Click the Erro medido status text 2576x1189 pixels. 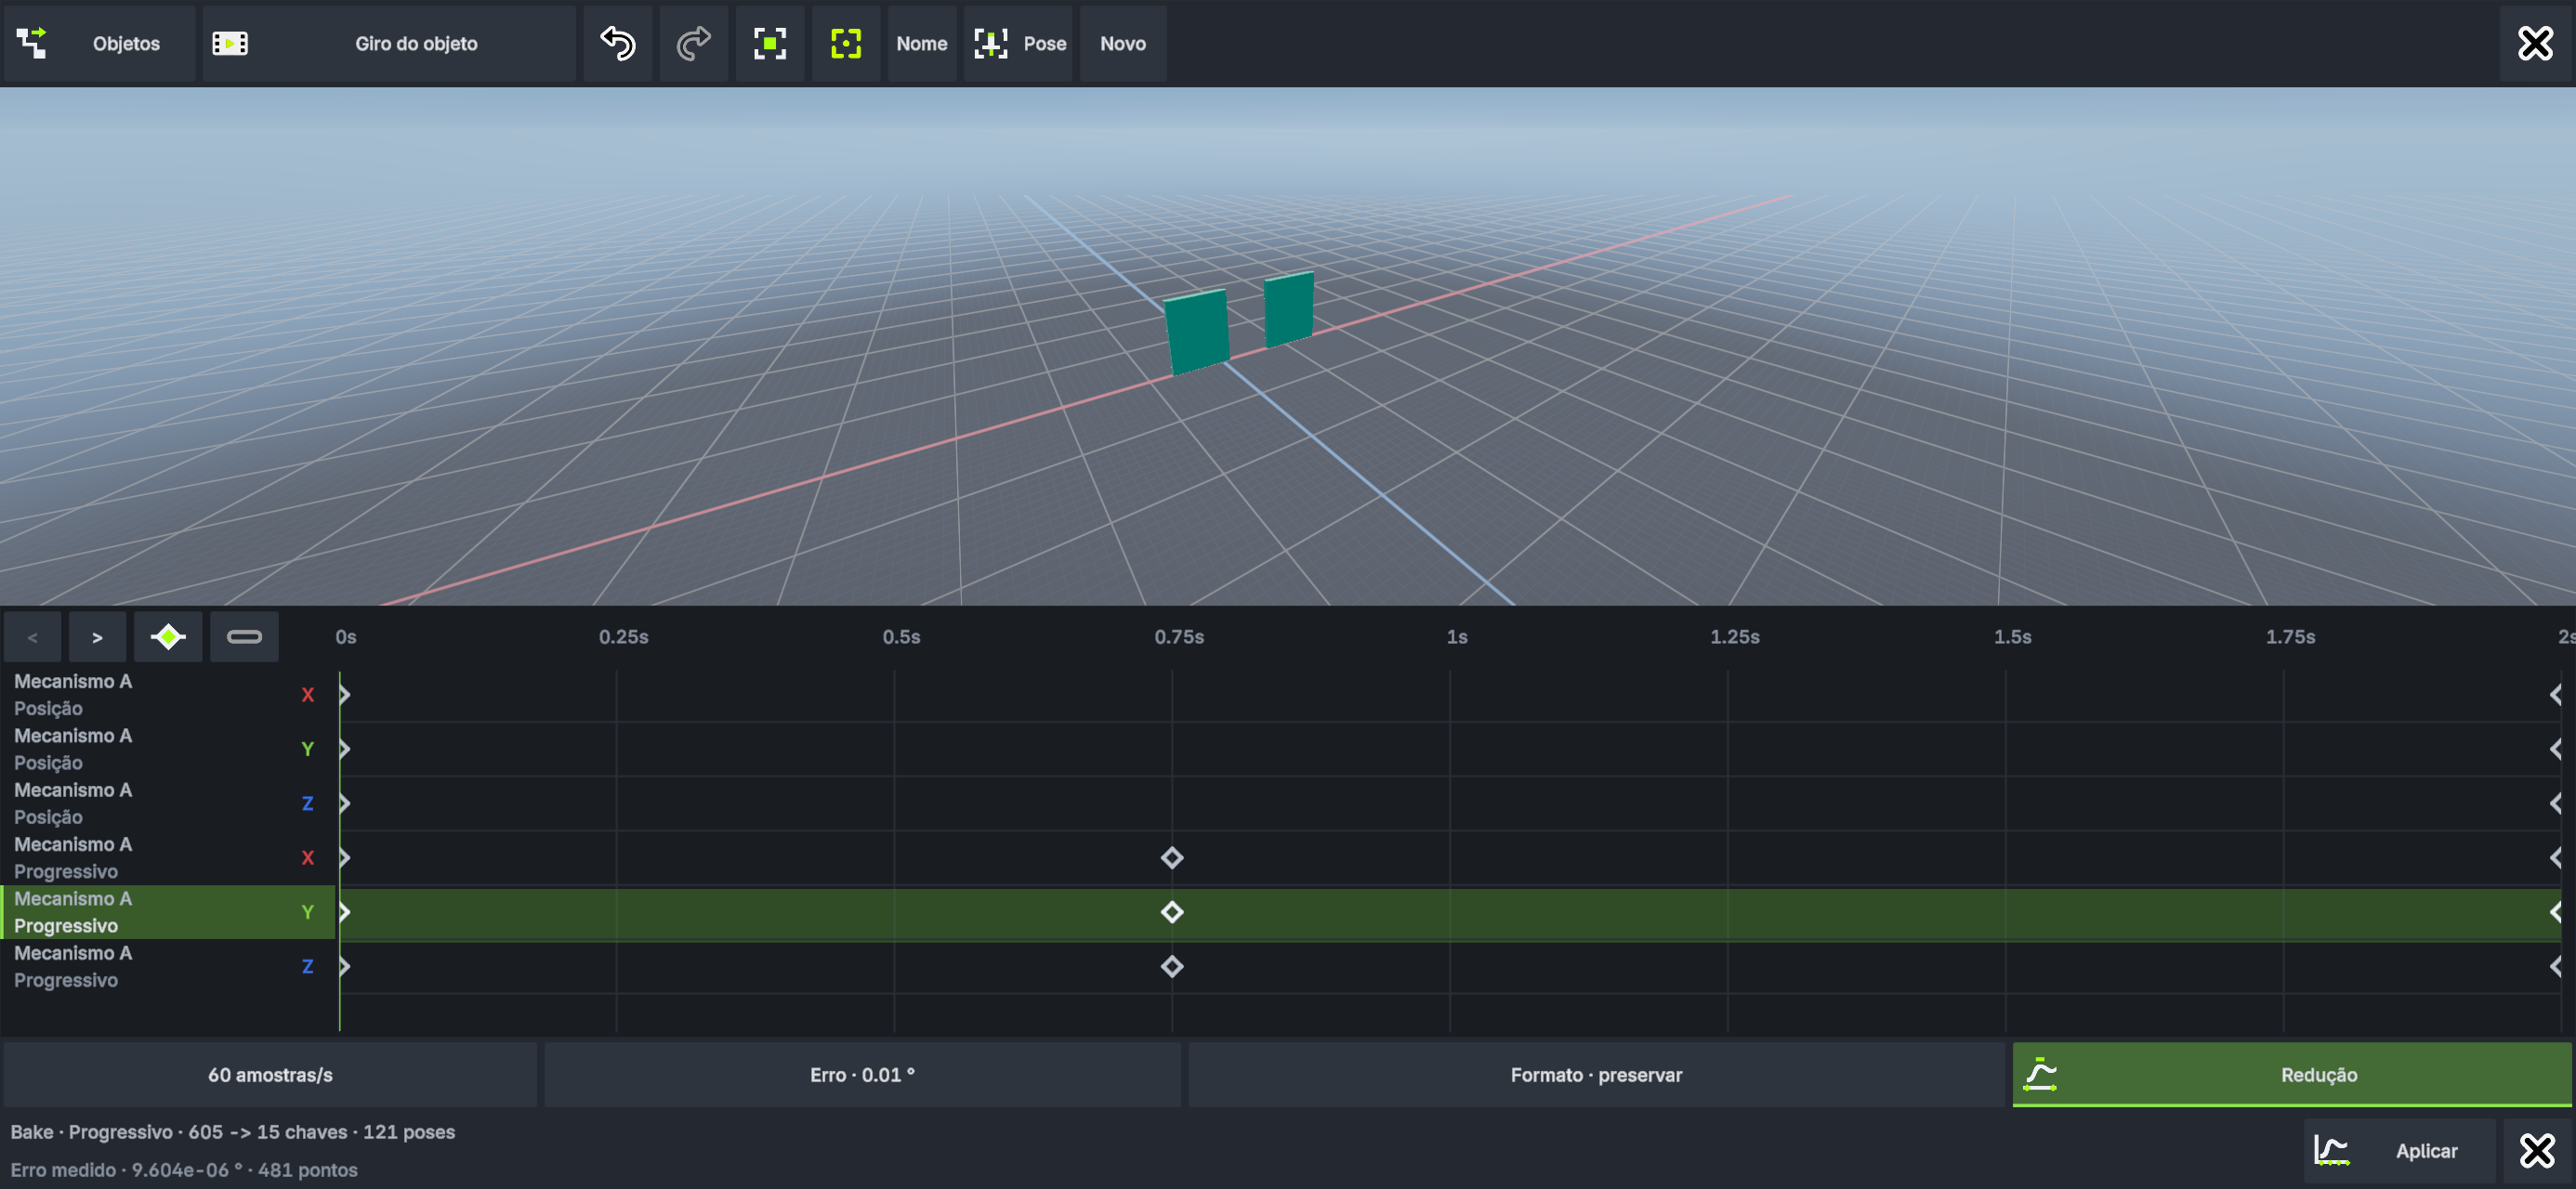[184, 1170]
